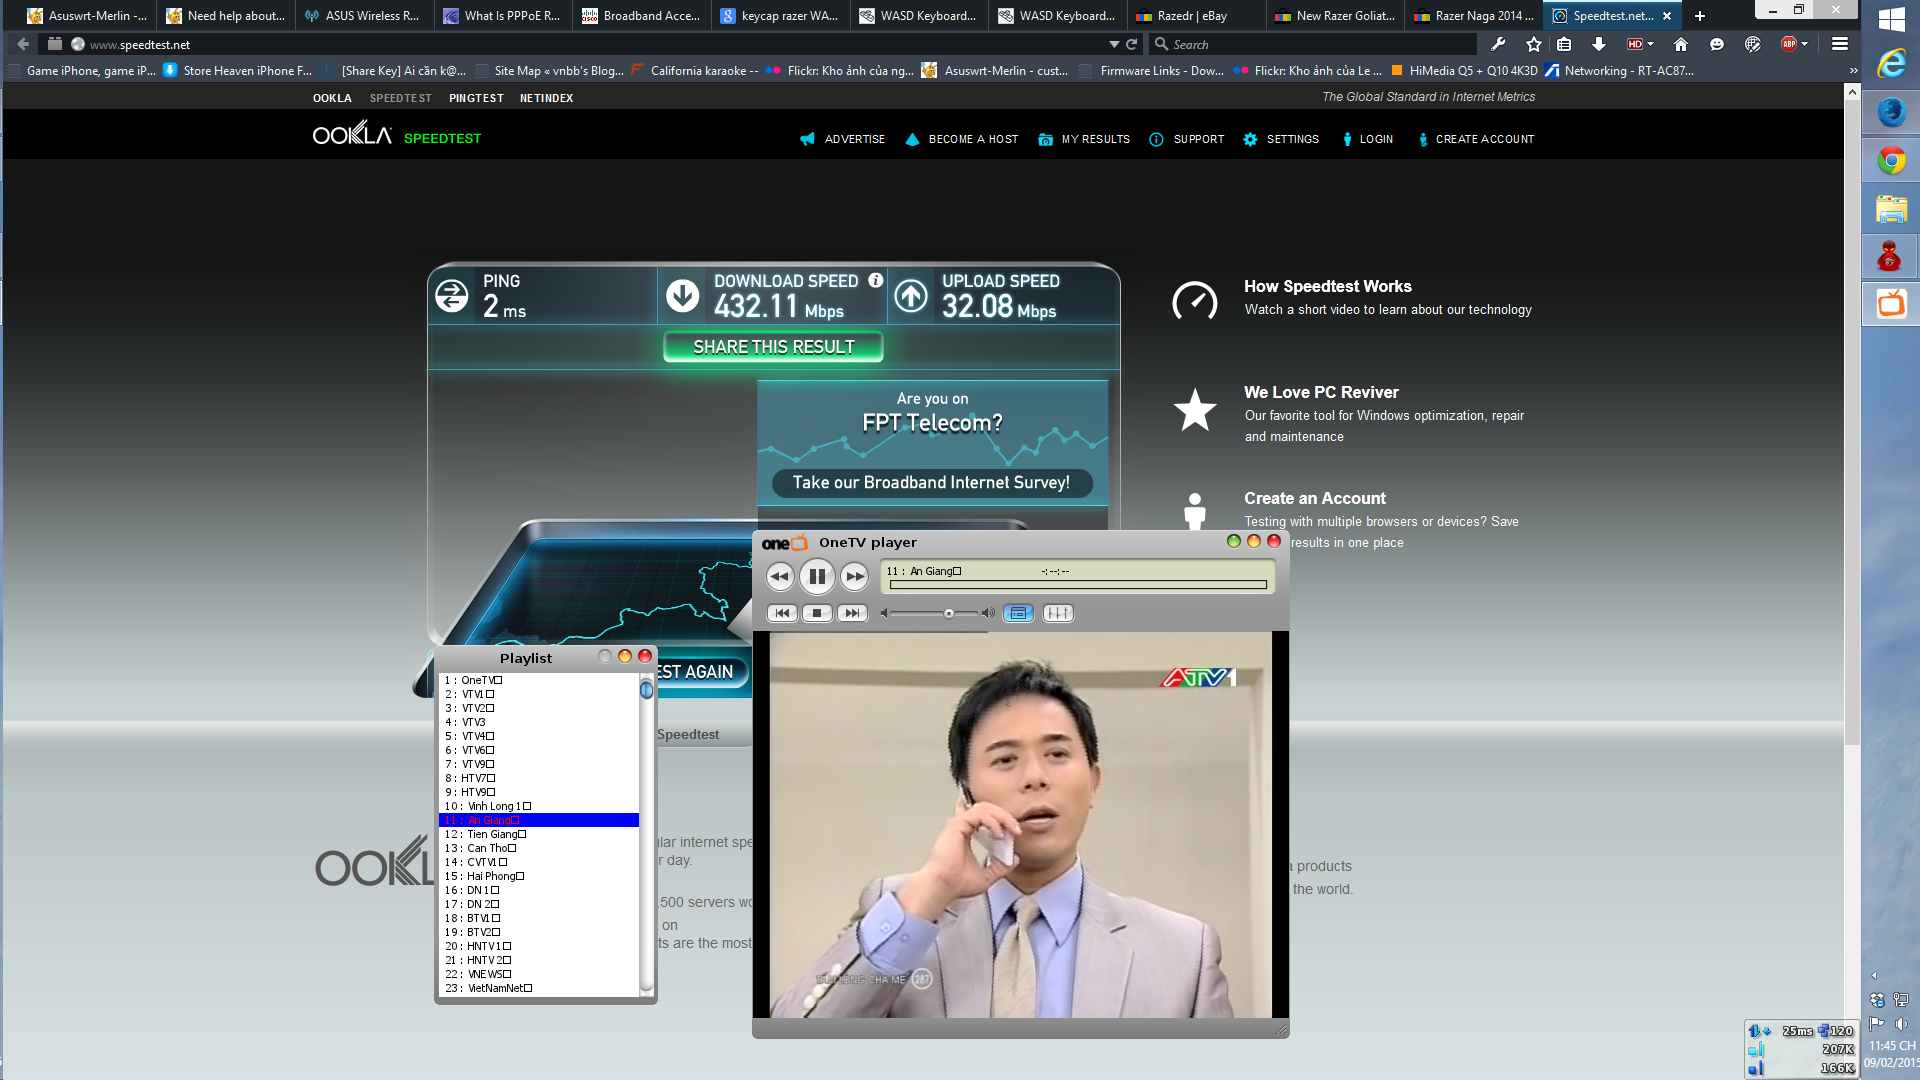Screen dimensions: 1920x1080
Task: Open Chrome from side dock
Action: [1891, 161]
